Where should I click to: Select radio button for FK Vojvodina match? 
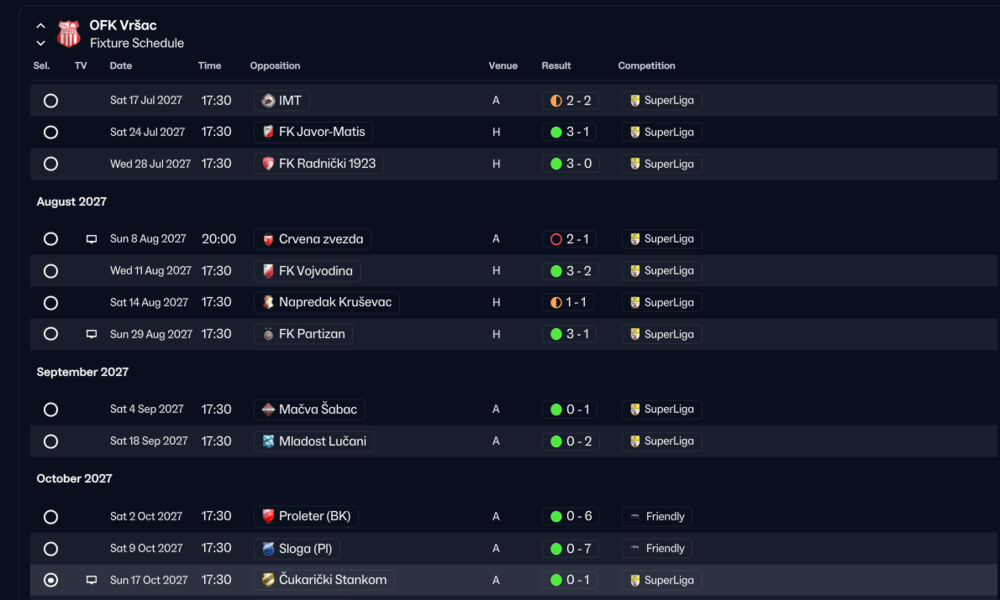click(51, 271)
